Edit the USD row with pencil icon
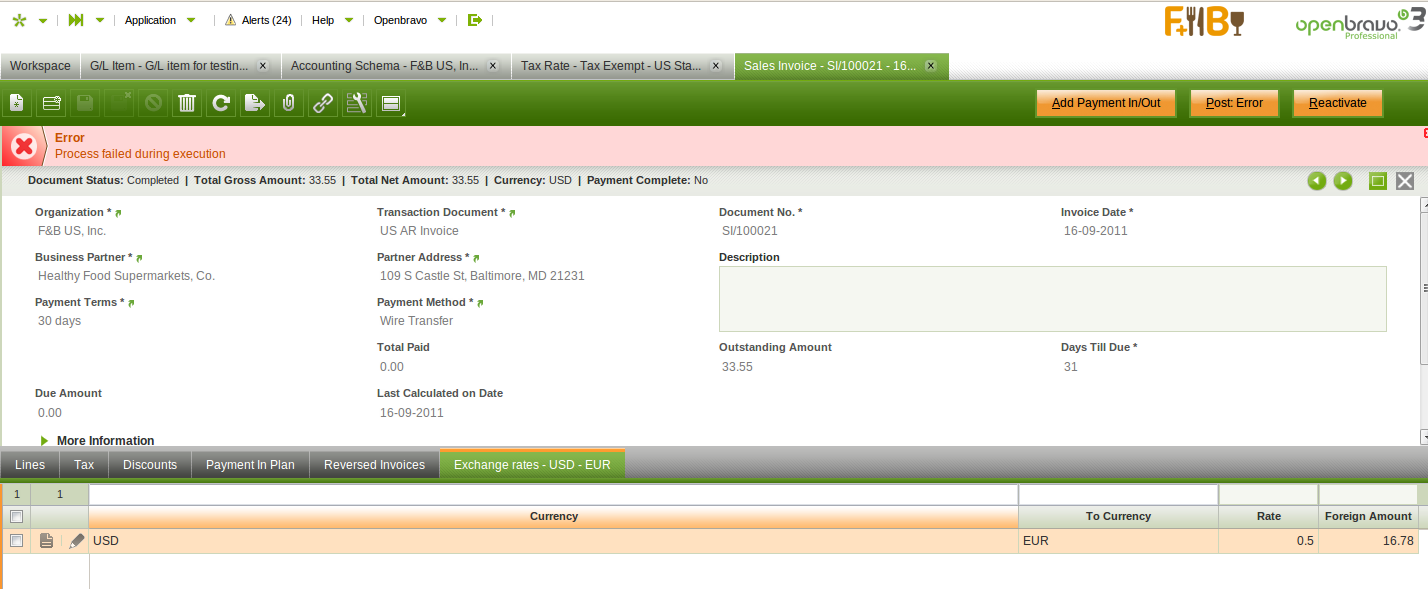 coord(77,541)
